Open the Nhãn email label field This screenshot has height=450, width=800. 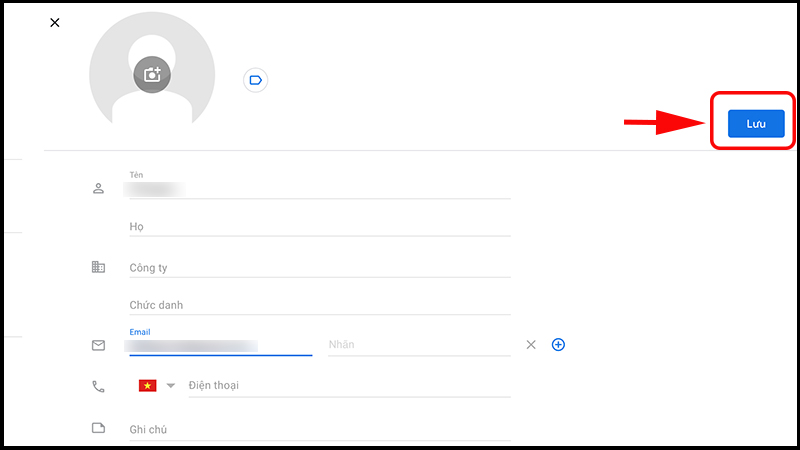tap(419, 345)
